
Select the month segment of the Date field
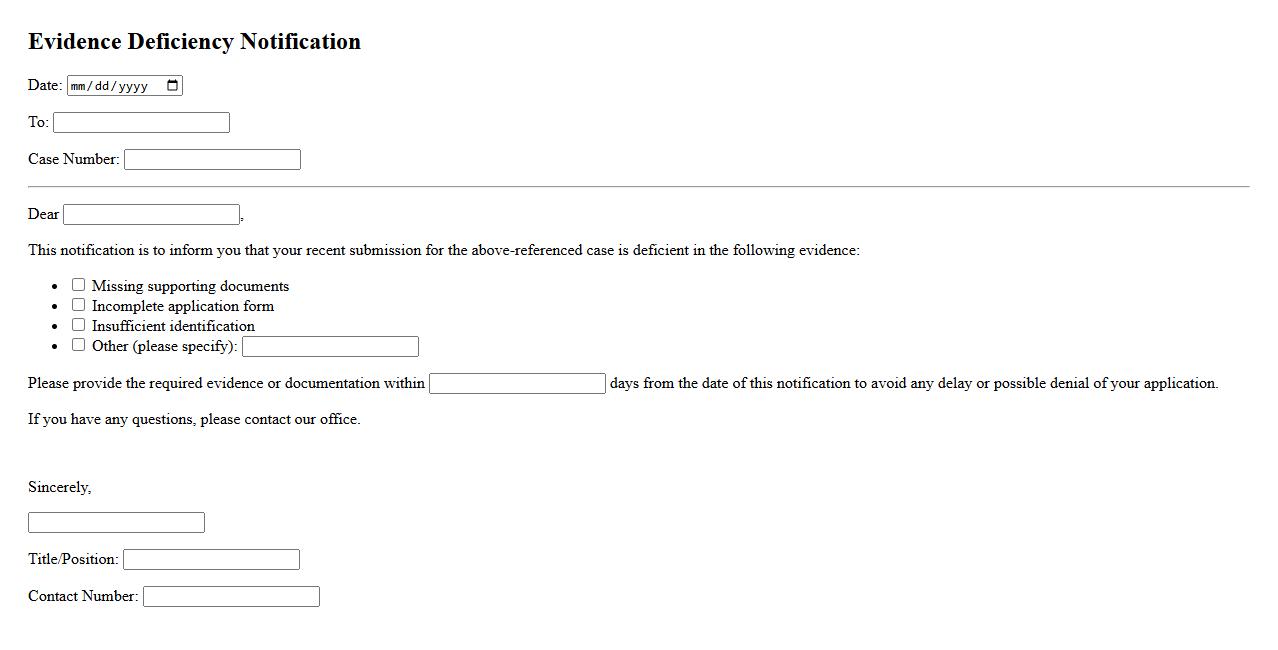pyautogui.click(x=80, y=86)
